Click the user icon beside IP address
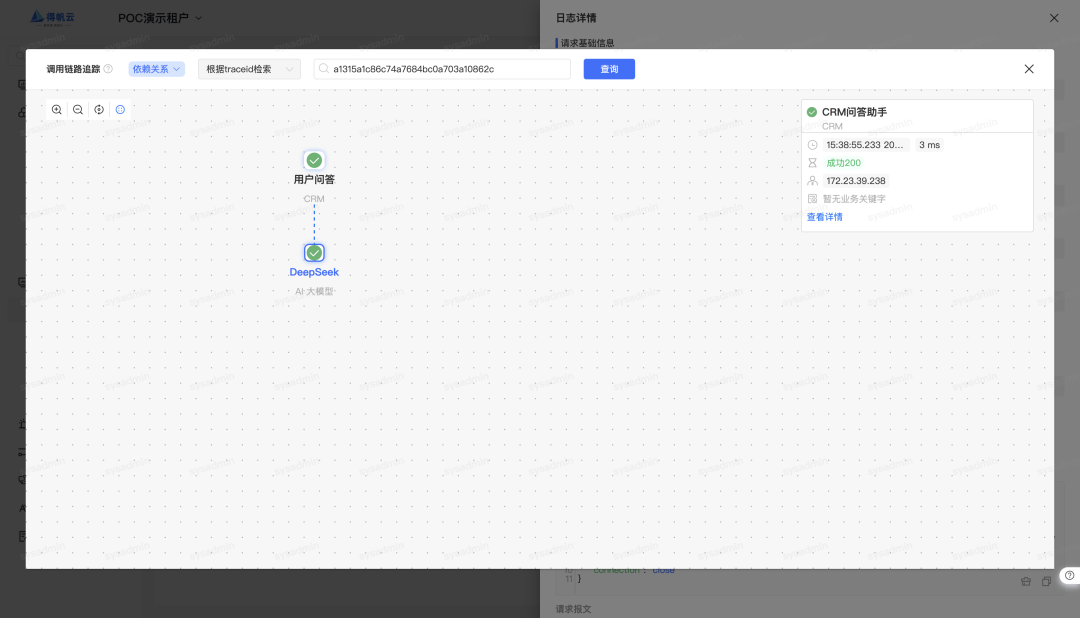The width and height of the screenshot is (1080, 618). (813, 181)
